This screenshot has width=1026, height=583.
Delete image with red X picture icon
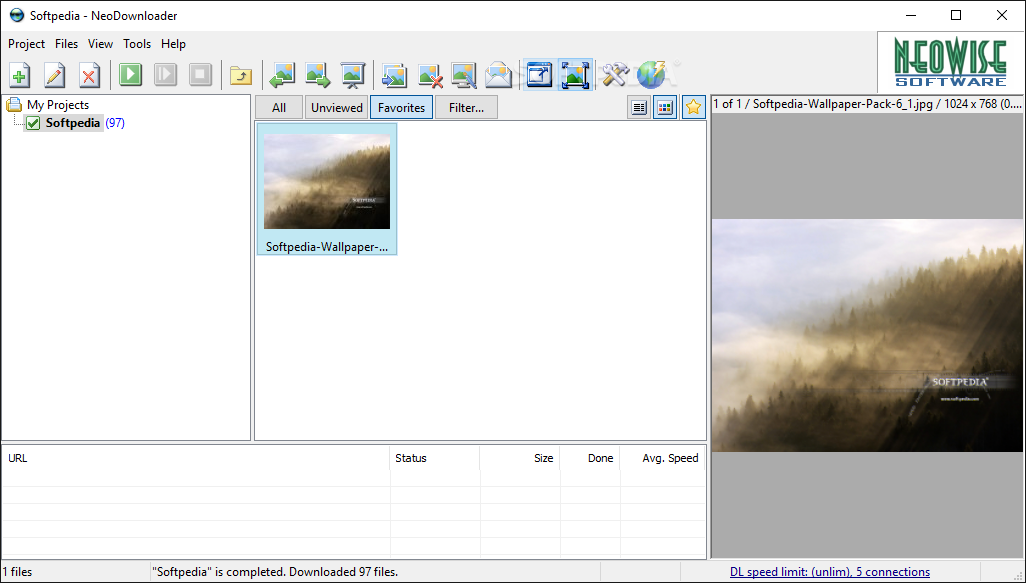[430, 75]
